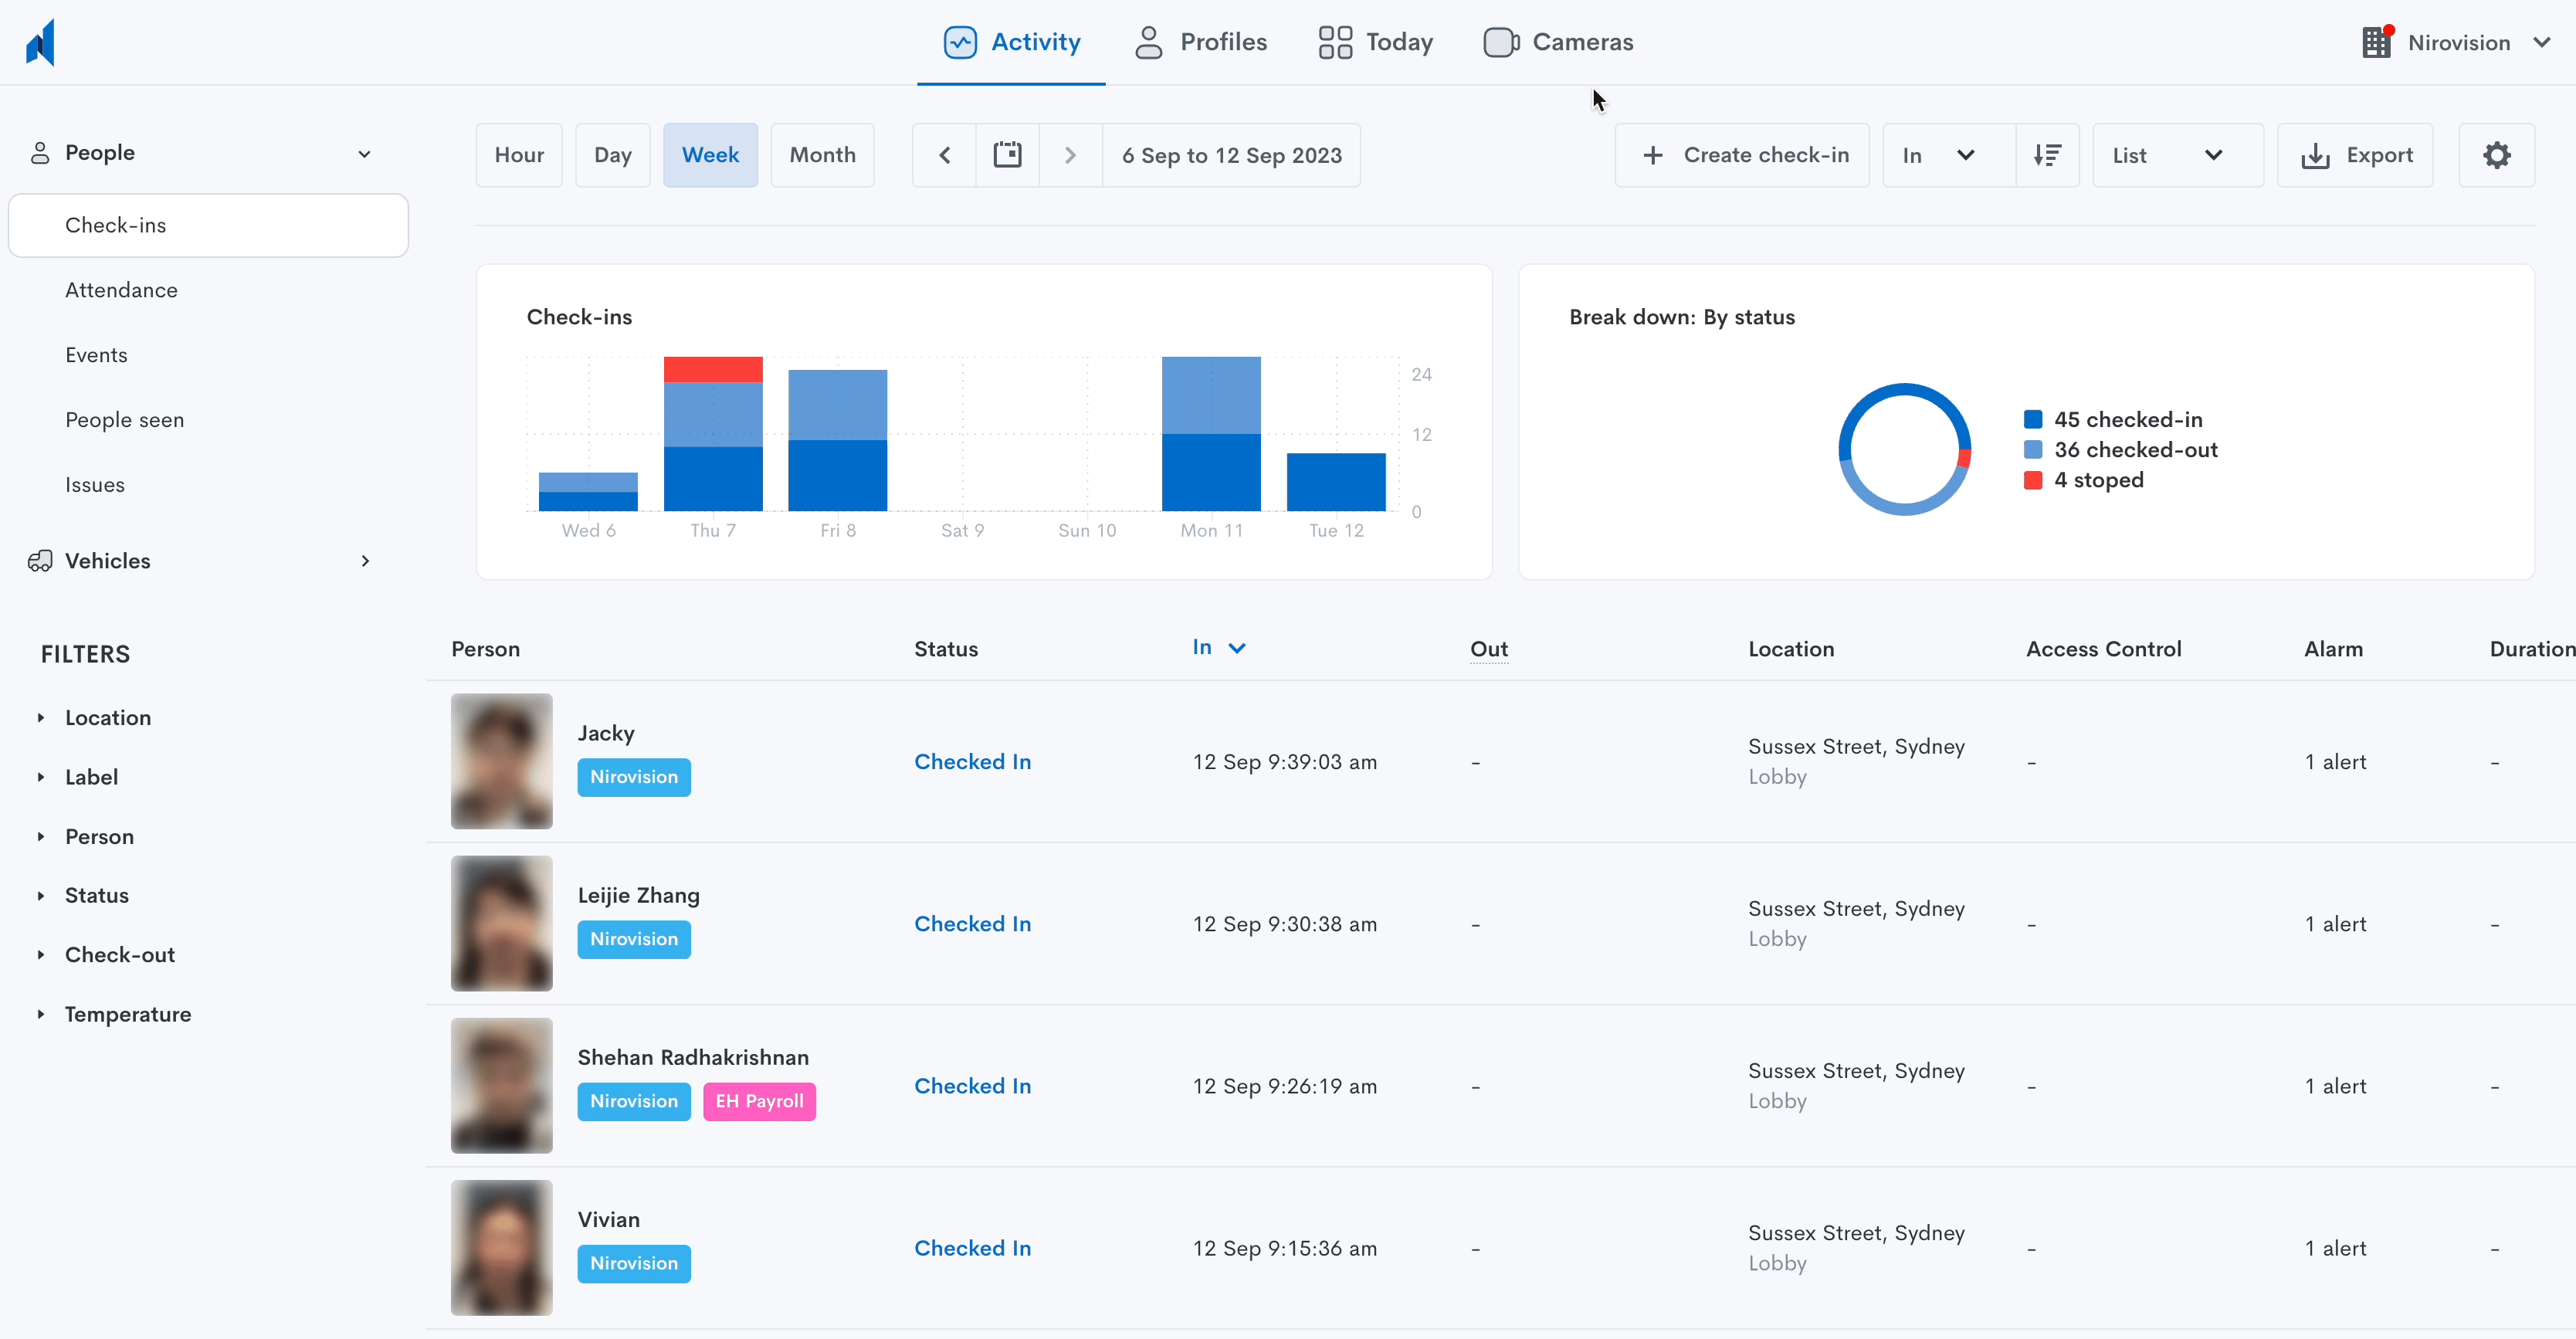Click Jacky's Nirovision label tag
Screen dimensions: 2576x1339
[x=633, y=777]
